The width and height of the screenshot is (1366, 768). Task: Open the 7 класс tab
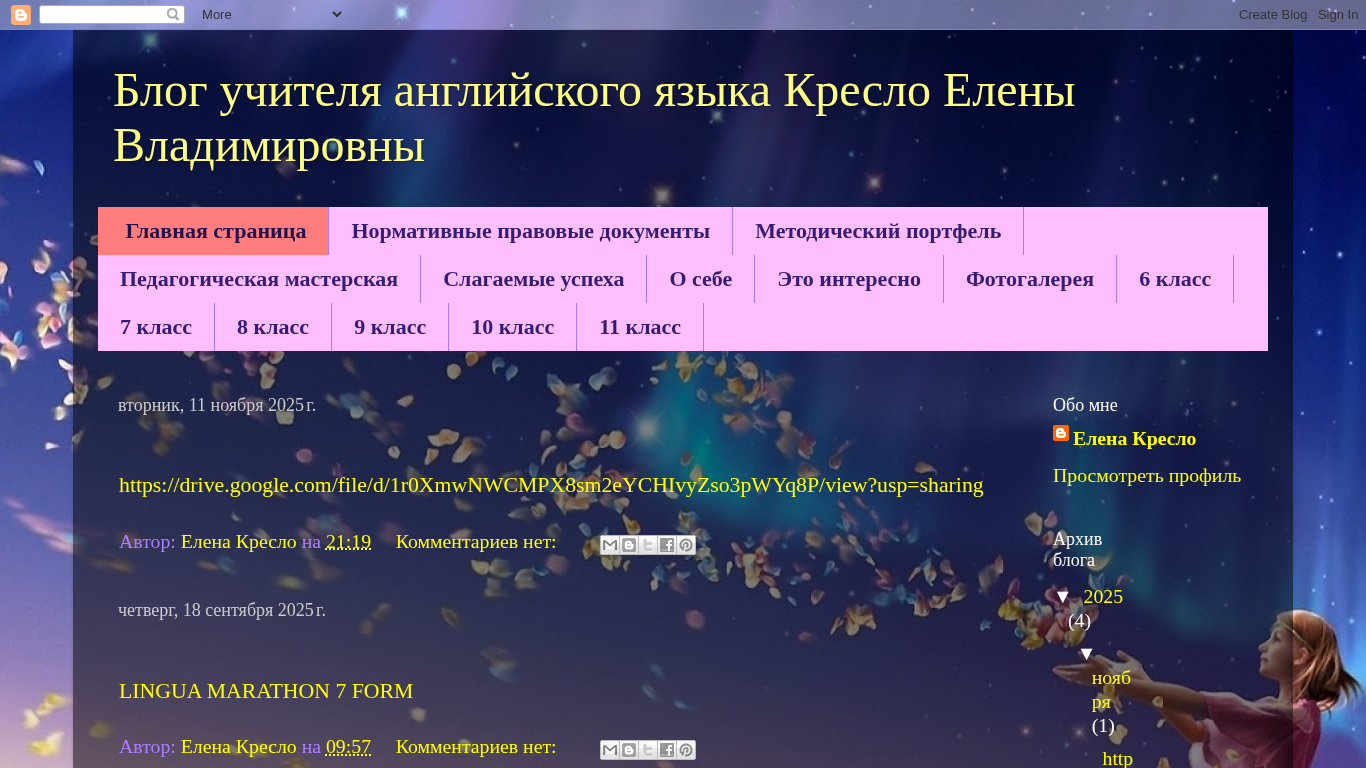point(156,327)
